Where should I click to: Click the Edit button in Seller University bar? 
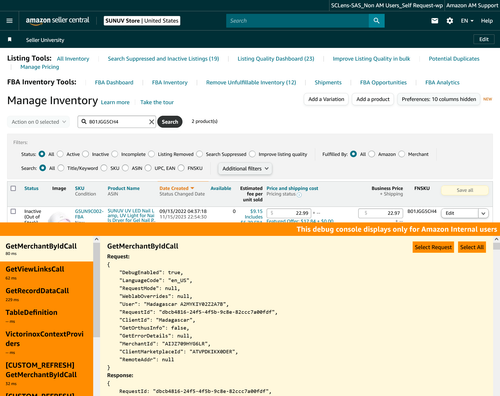pyautogui.click(x=484, y=39)
